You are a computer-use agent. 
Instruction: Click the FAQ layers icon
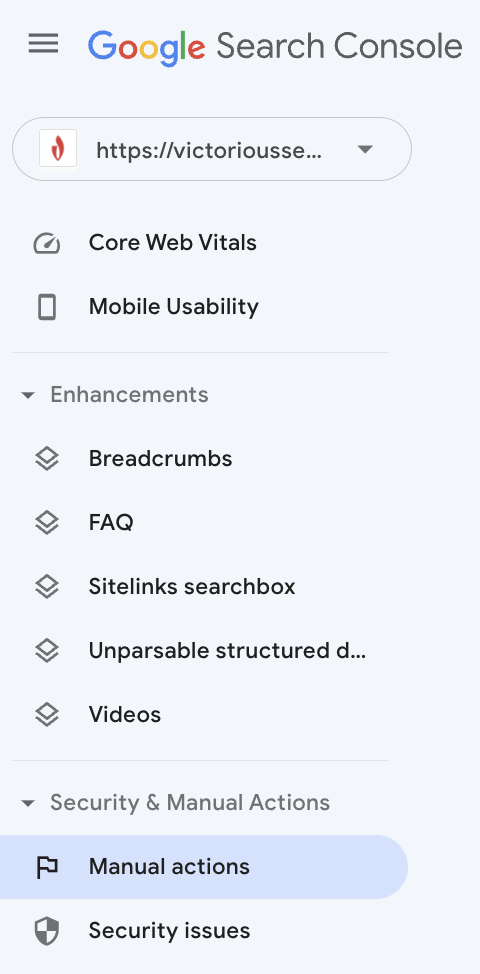pyautogui.click(x=47, y=523)
